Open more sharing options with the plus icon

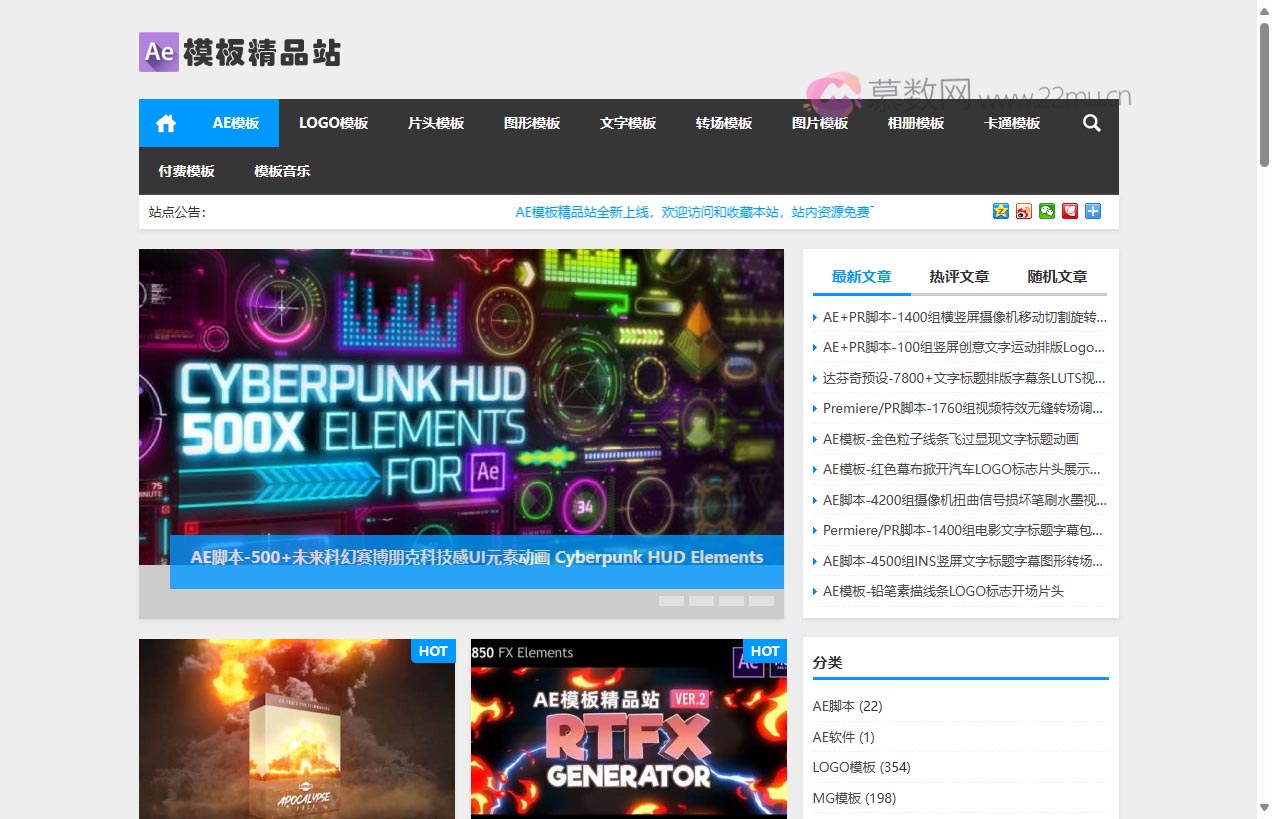point(1092,211)
